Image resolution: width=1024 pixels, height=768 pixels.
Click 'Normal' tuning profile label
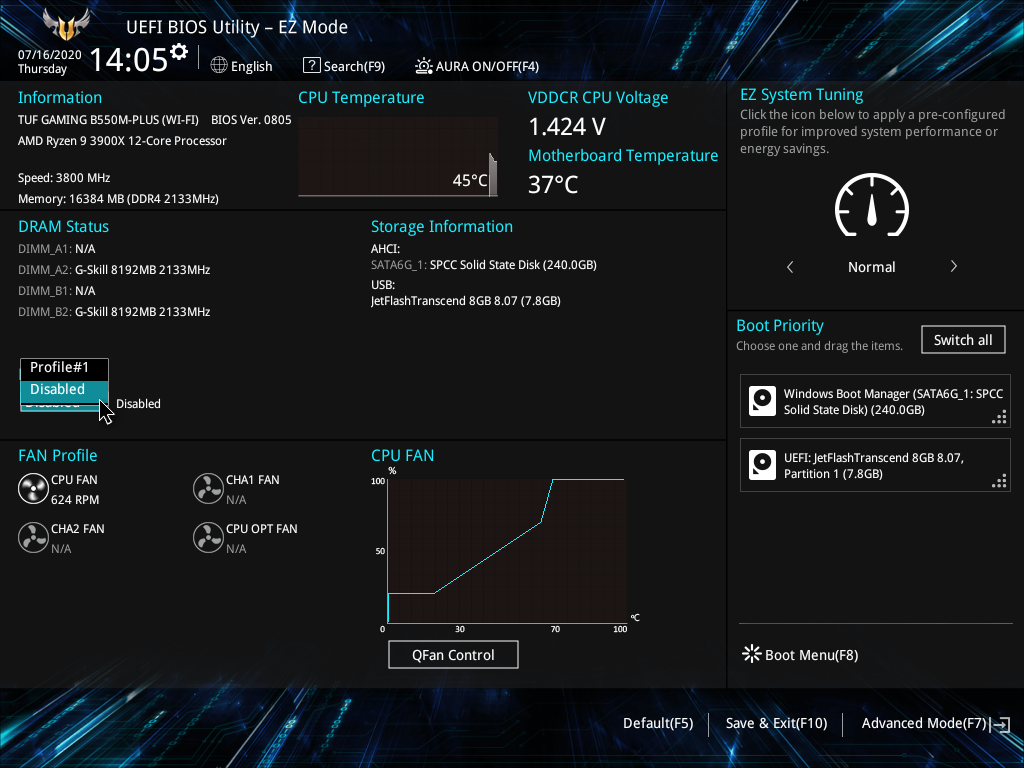click(872, 266)
